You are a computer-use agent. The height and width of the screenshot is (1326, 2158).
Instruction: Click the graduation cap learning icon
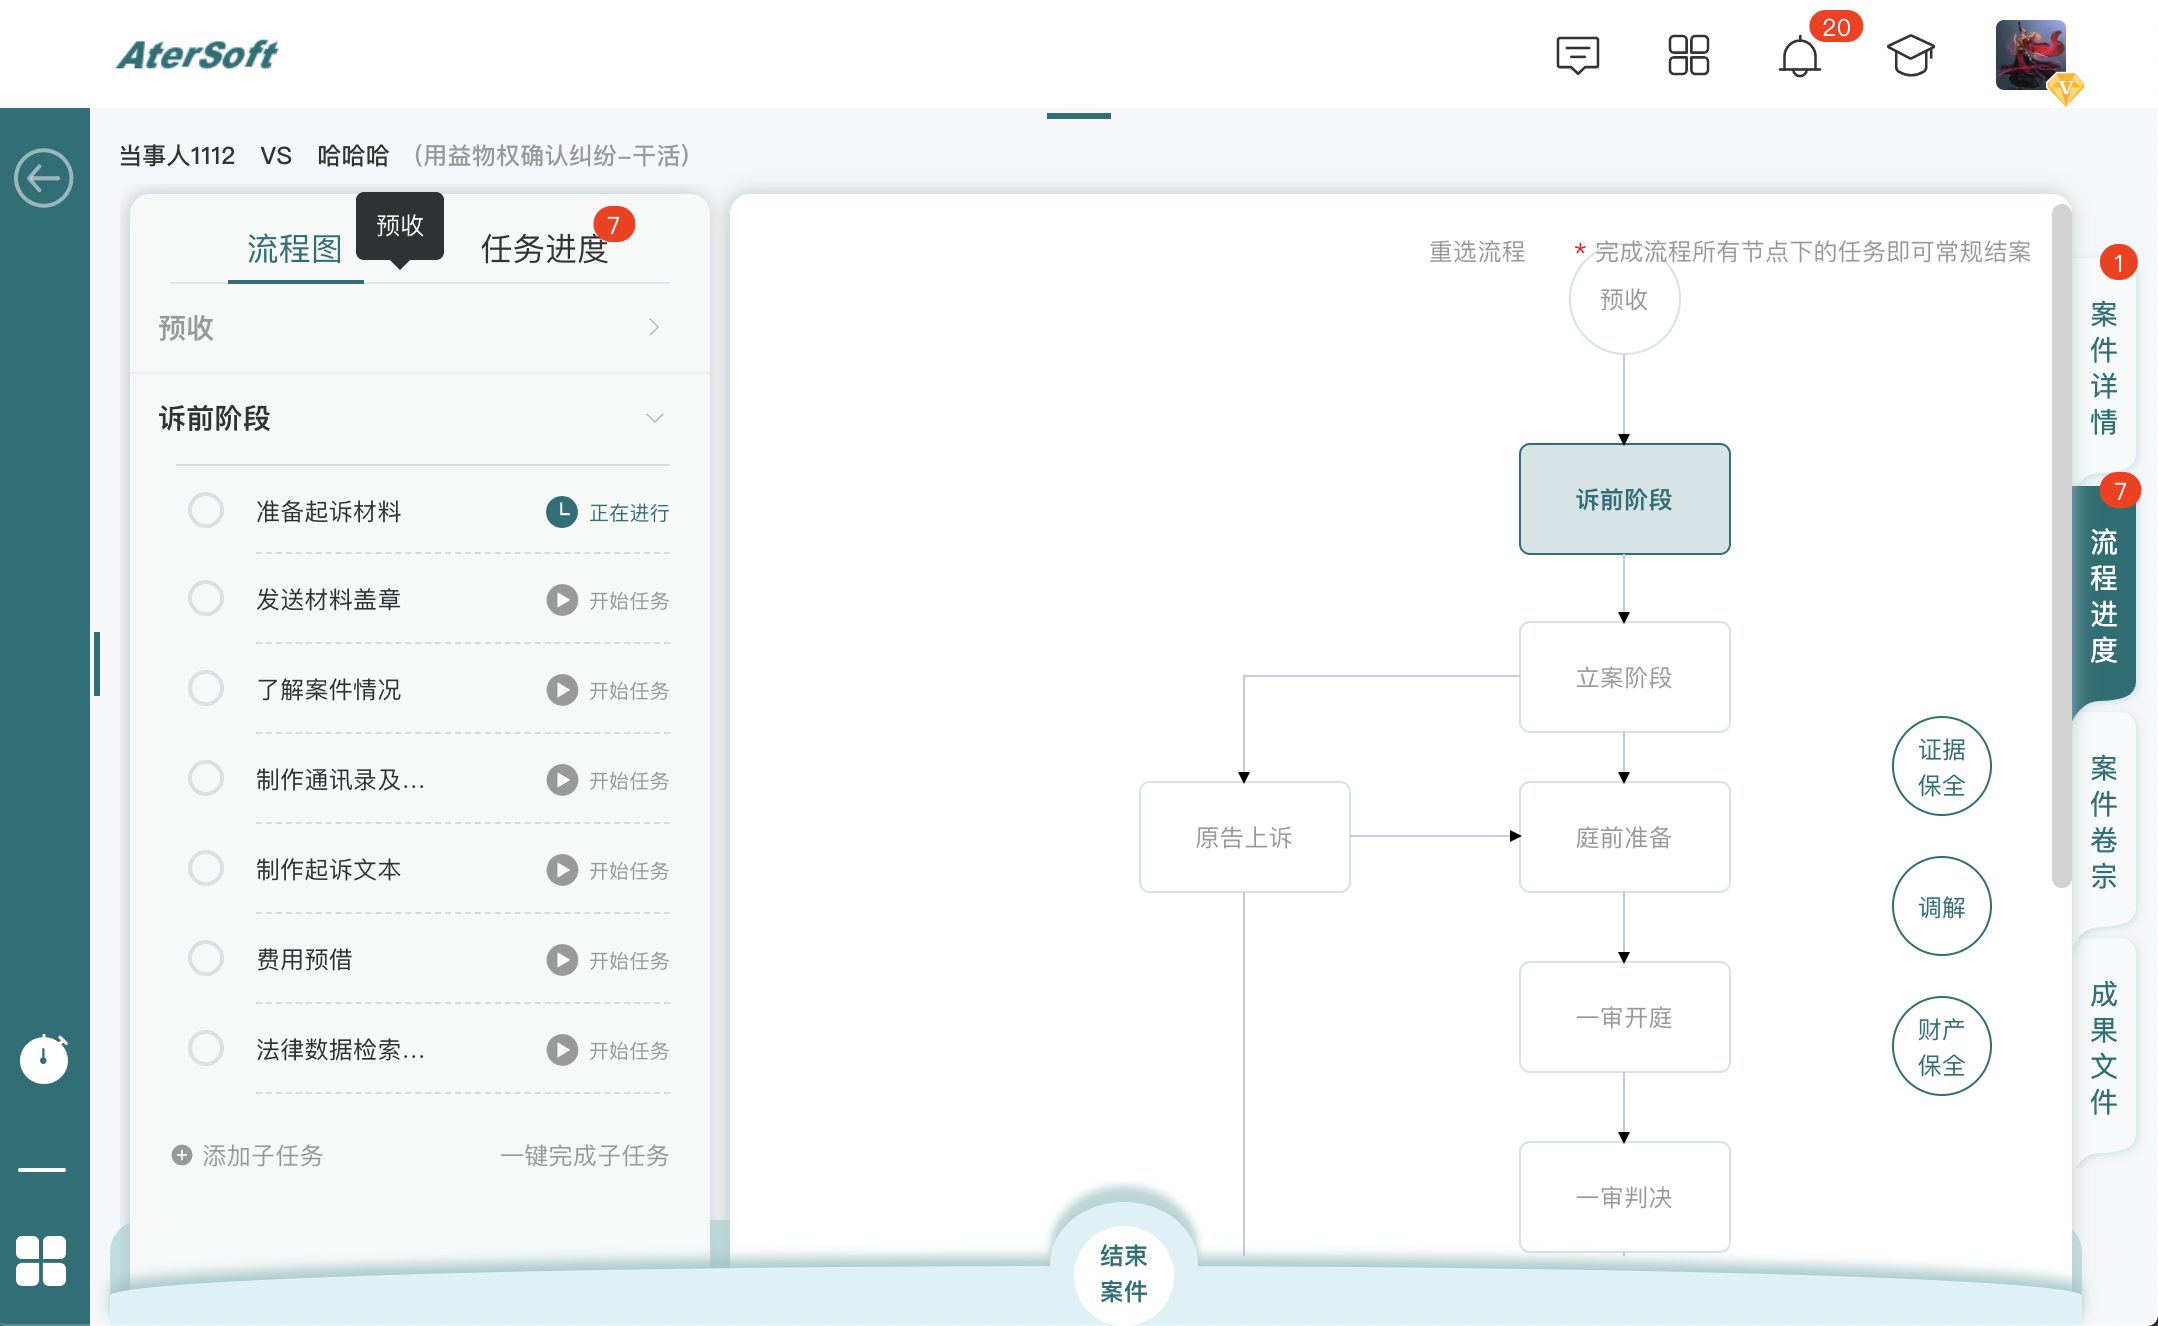[x=1912, y=57]
